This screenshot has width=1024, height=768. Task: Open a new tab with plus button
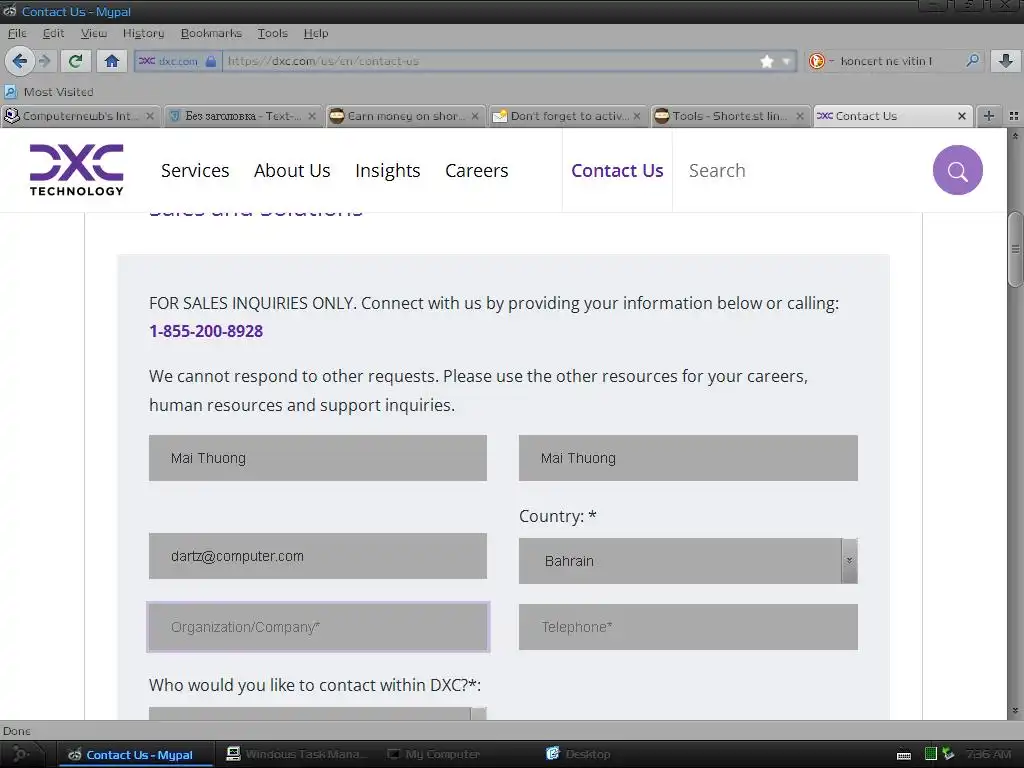pos(989,116)
